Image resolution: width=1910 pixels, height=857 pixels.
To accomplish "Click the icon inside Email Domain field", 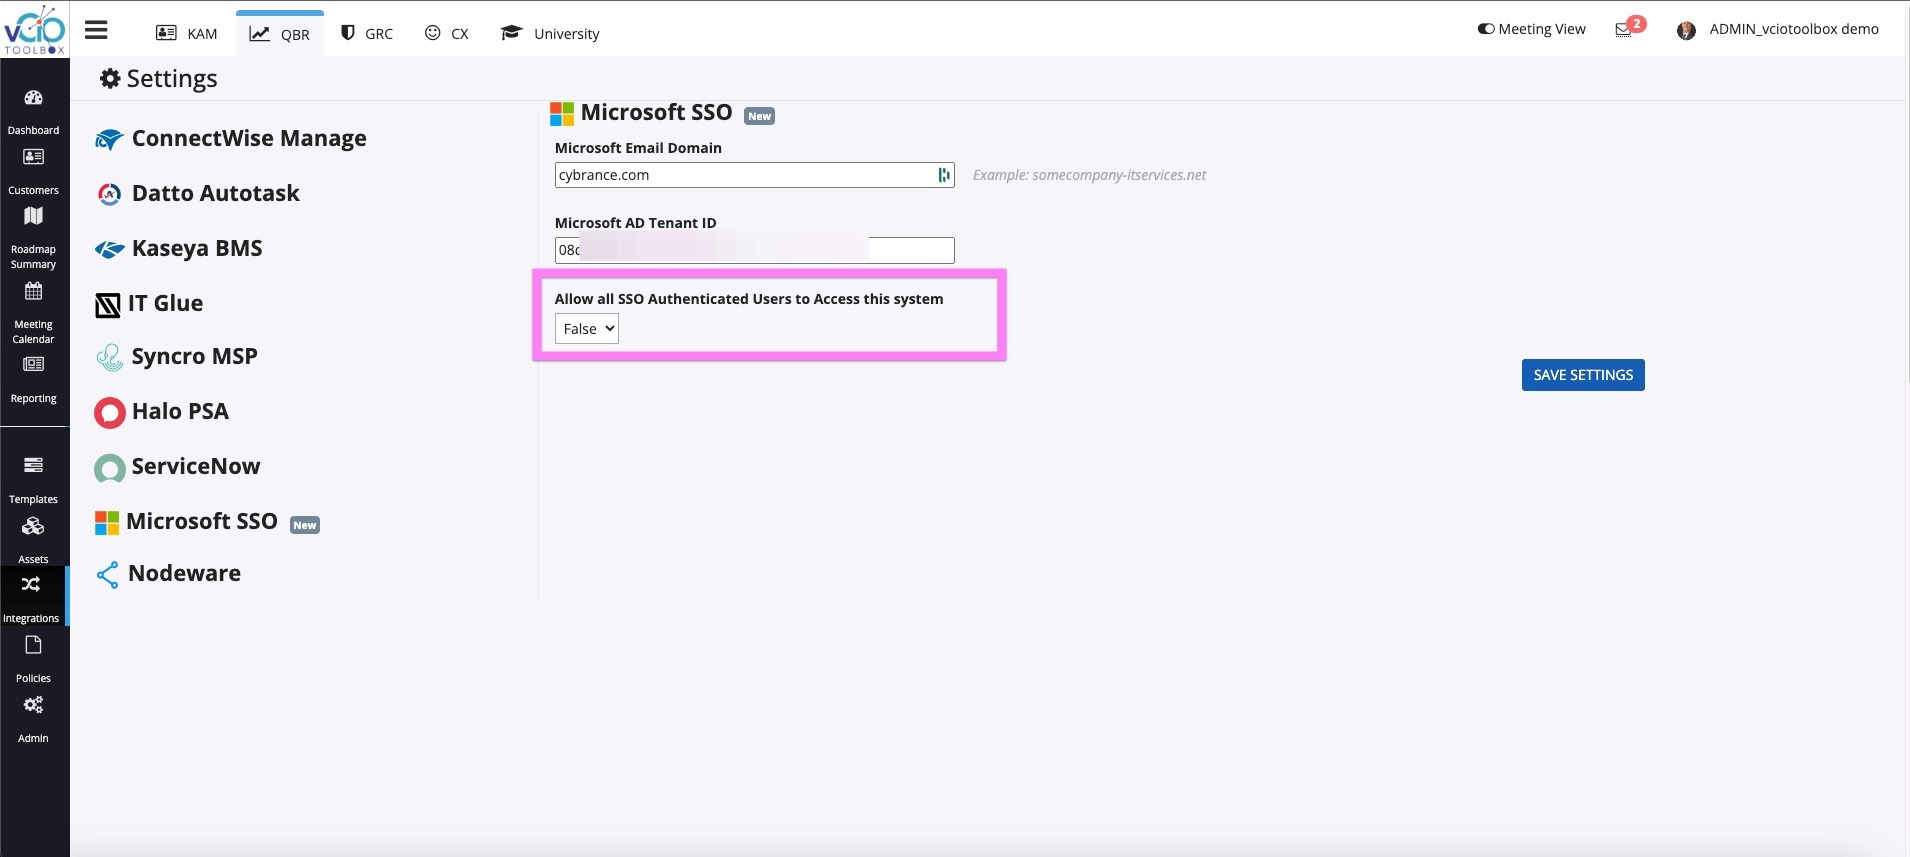I will [943, 175].
